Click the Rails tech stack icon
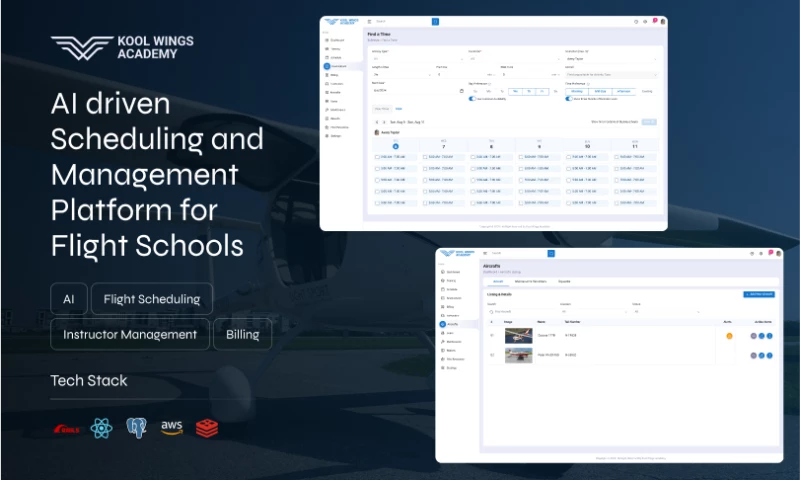This screenshot has height=480, width=800. click(66, 429)
